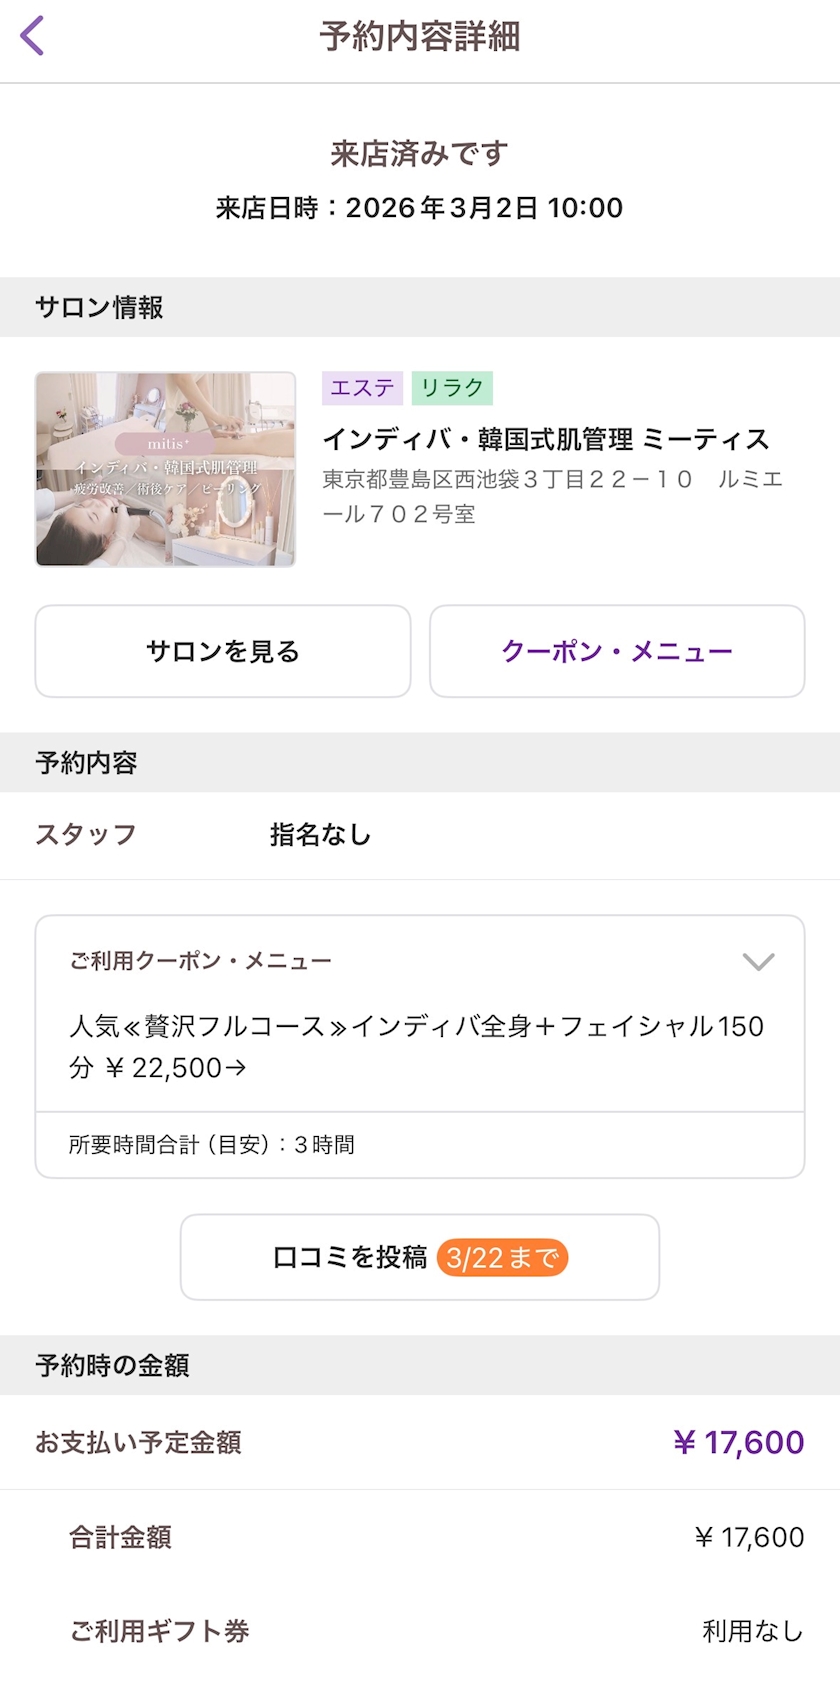The width and height of the screenshot is (840, 1695).
Task: Tap the リラク category tag
Action: coord(452,388)
